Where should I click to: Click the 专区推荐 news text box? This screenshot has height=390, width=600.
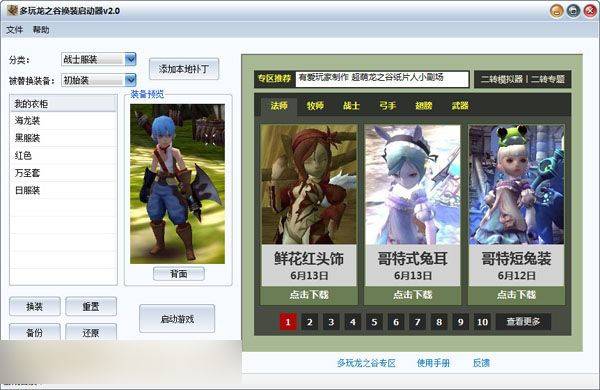click(x=382, y=79)
